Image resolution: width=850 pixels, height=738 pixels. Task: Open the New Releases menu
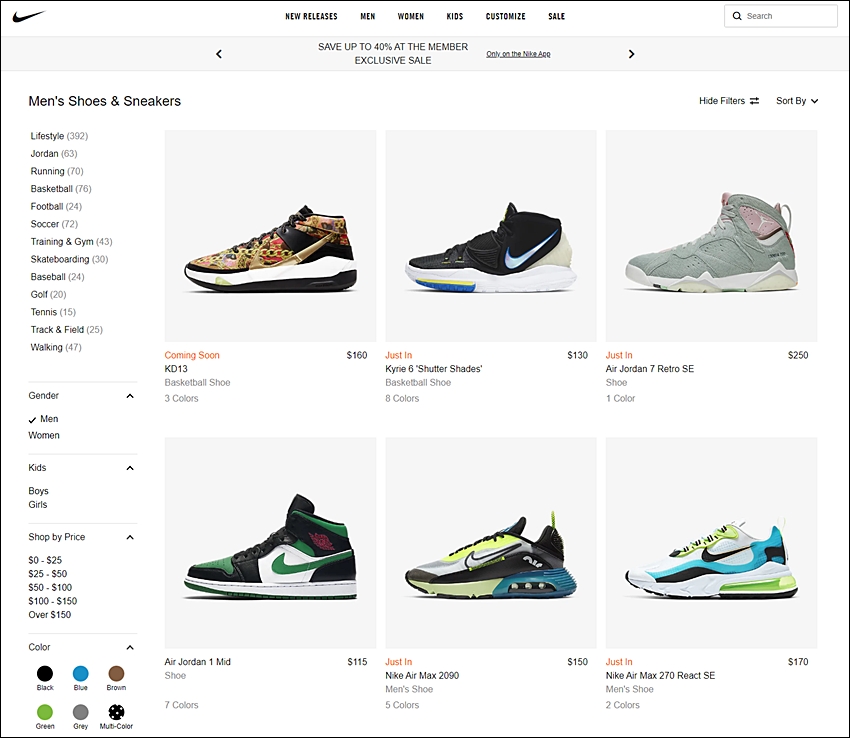tap(311, 16)
